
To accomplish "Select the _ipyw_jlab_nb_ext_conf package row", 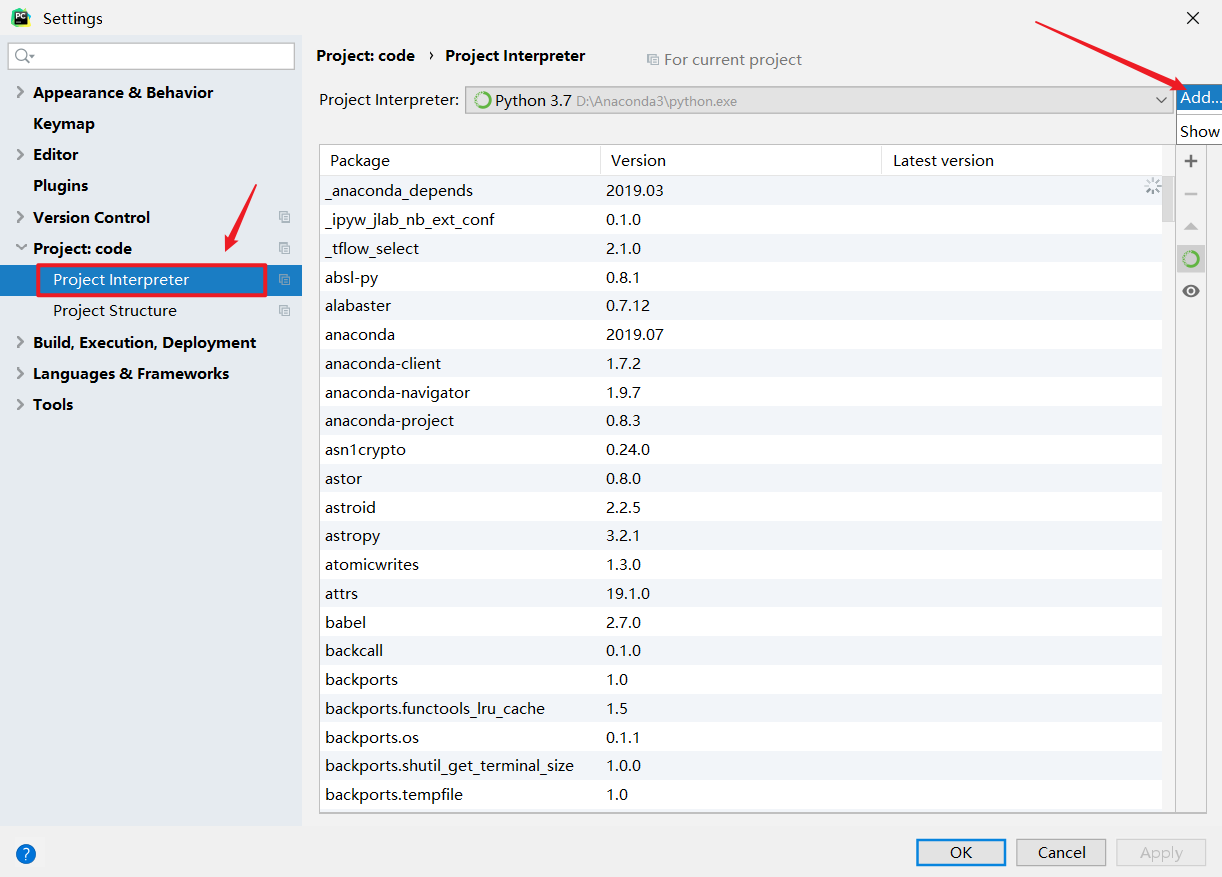I will point(741,219).
